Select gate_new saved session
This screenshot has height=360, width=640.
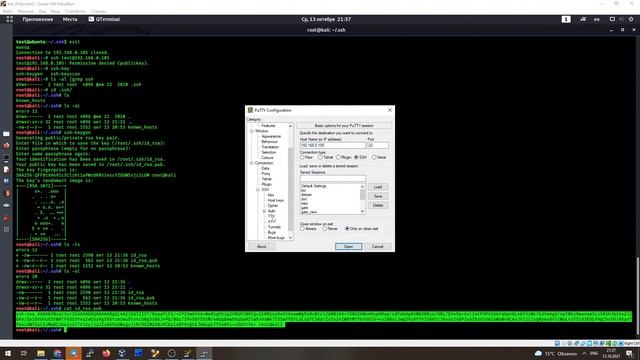(x=309, y=212)
